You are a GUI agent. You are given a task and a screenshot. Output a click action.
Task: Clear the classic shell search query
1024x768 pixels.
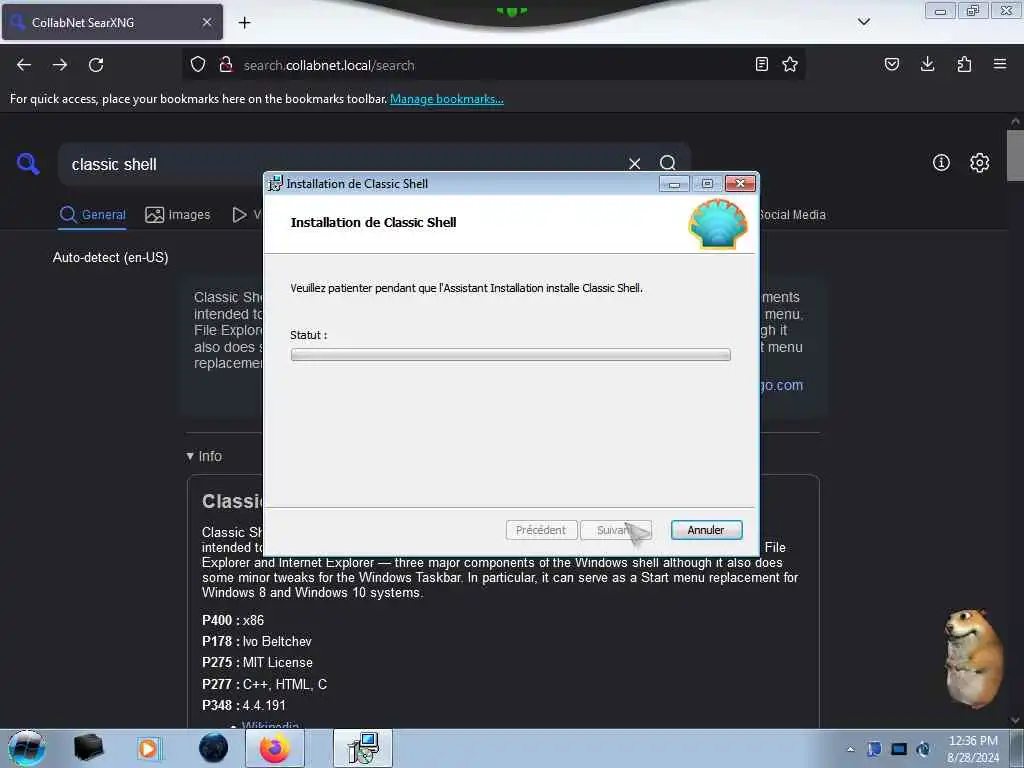634,163
